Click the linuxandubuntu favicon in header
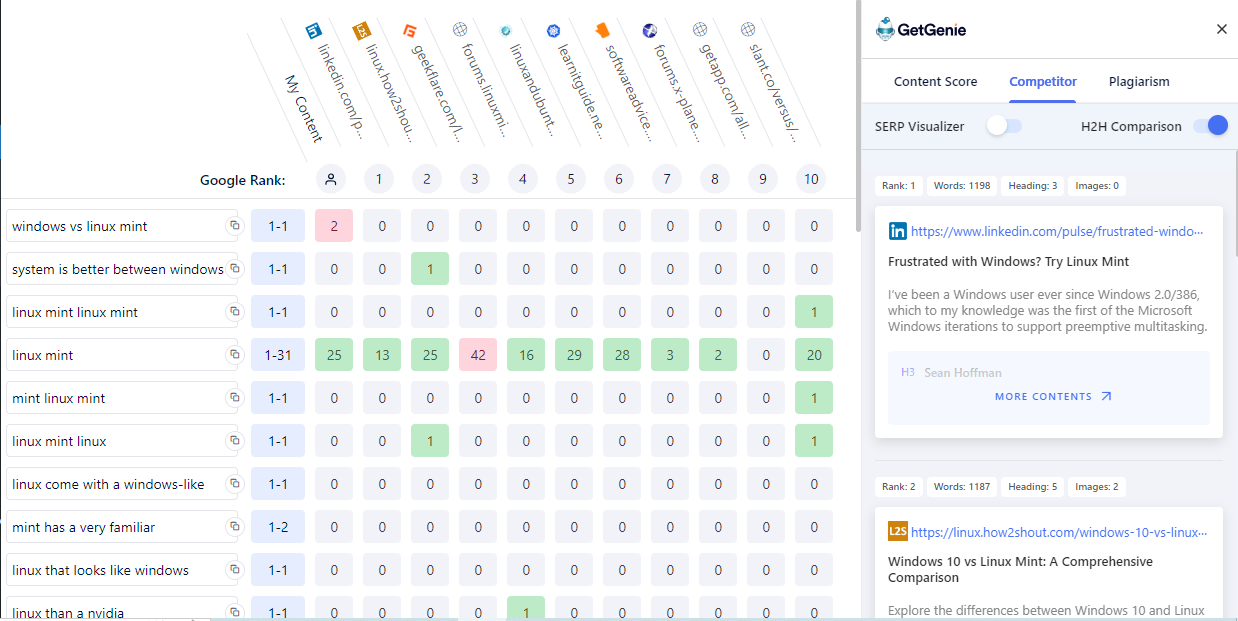 [x=506, y=30]
